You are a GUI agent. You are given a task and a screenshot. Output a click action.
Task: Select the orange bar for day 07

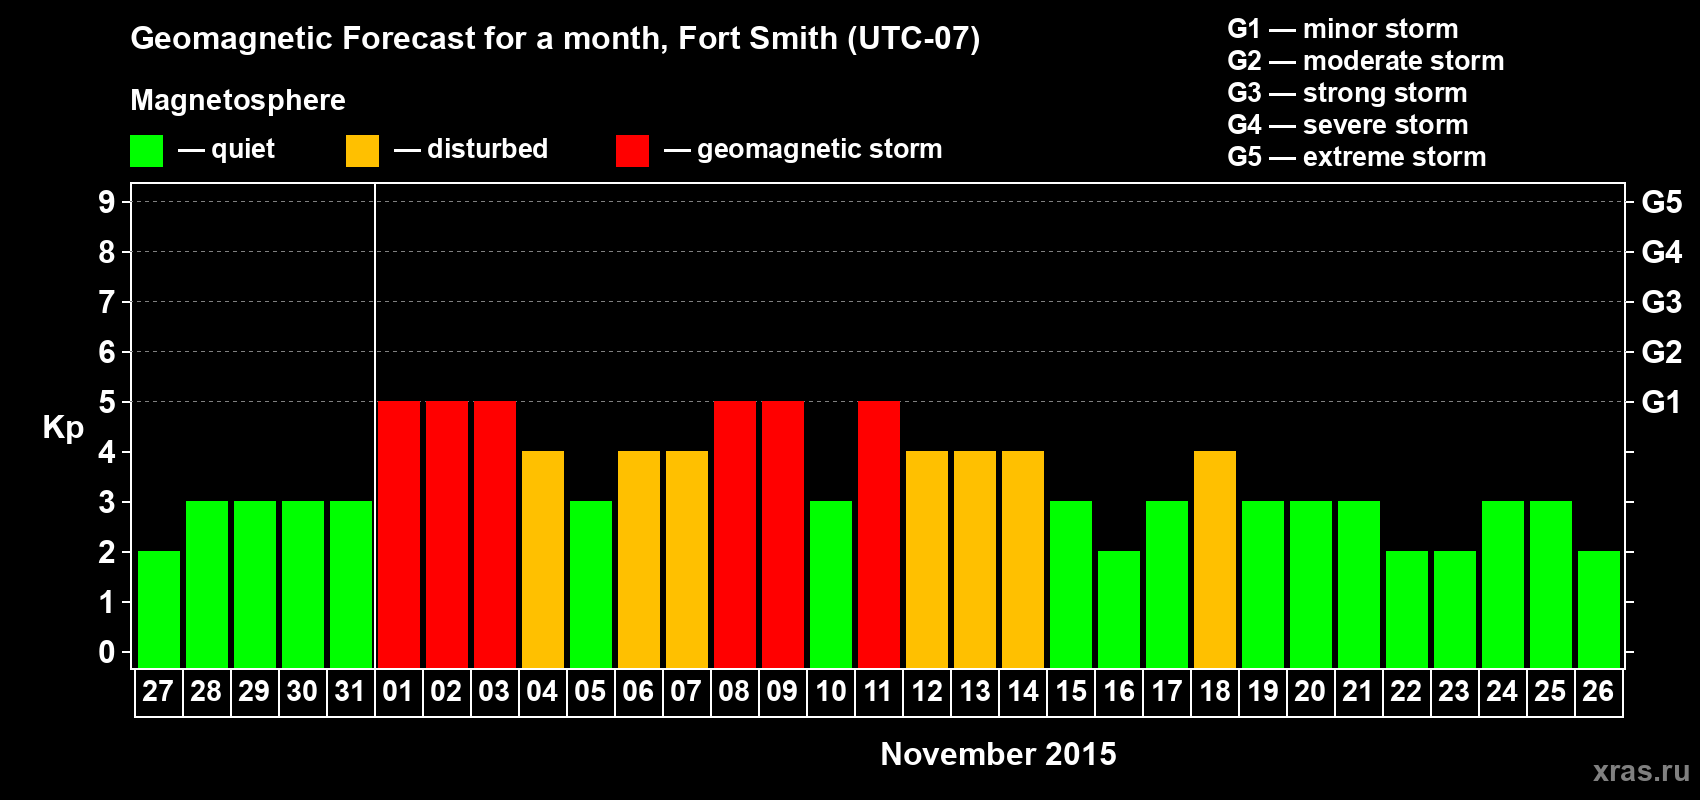coord(687,560)
